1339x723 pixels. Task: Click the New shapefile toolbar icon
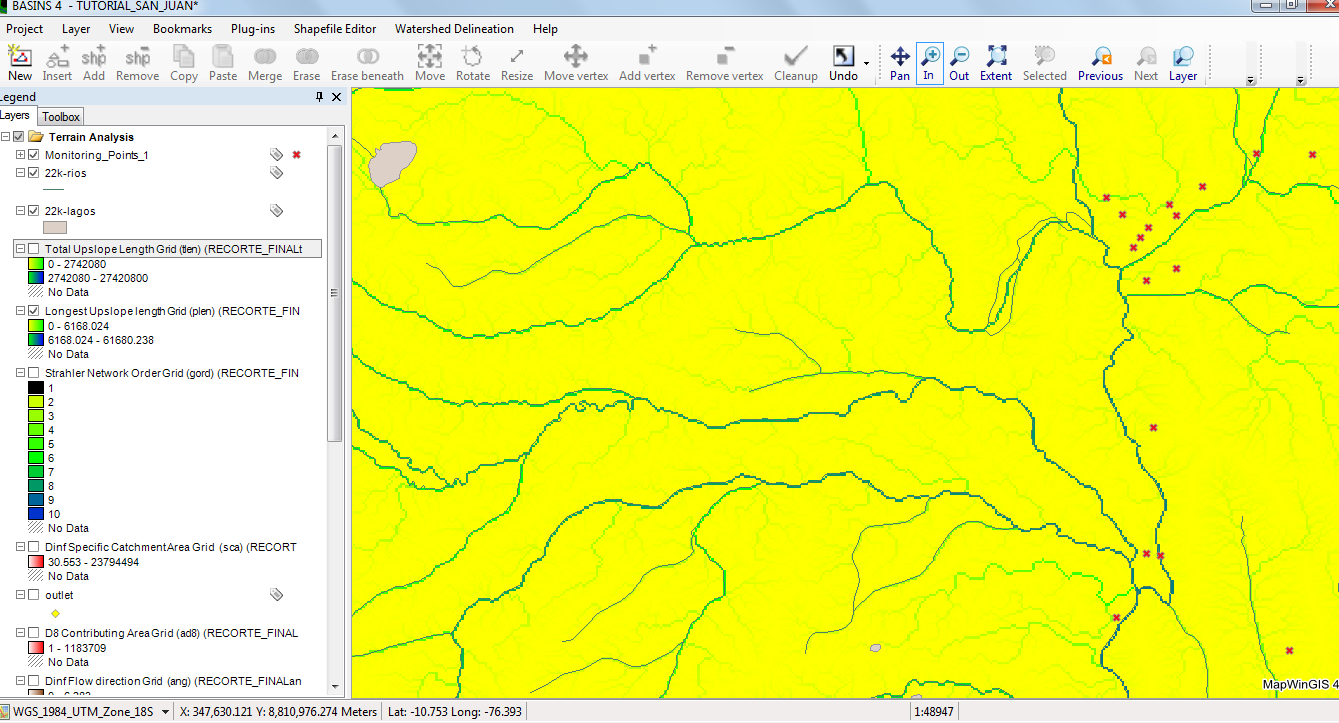pos(19,63)
